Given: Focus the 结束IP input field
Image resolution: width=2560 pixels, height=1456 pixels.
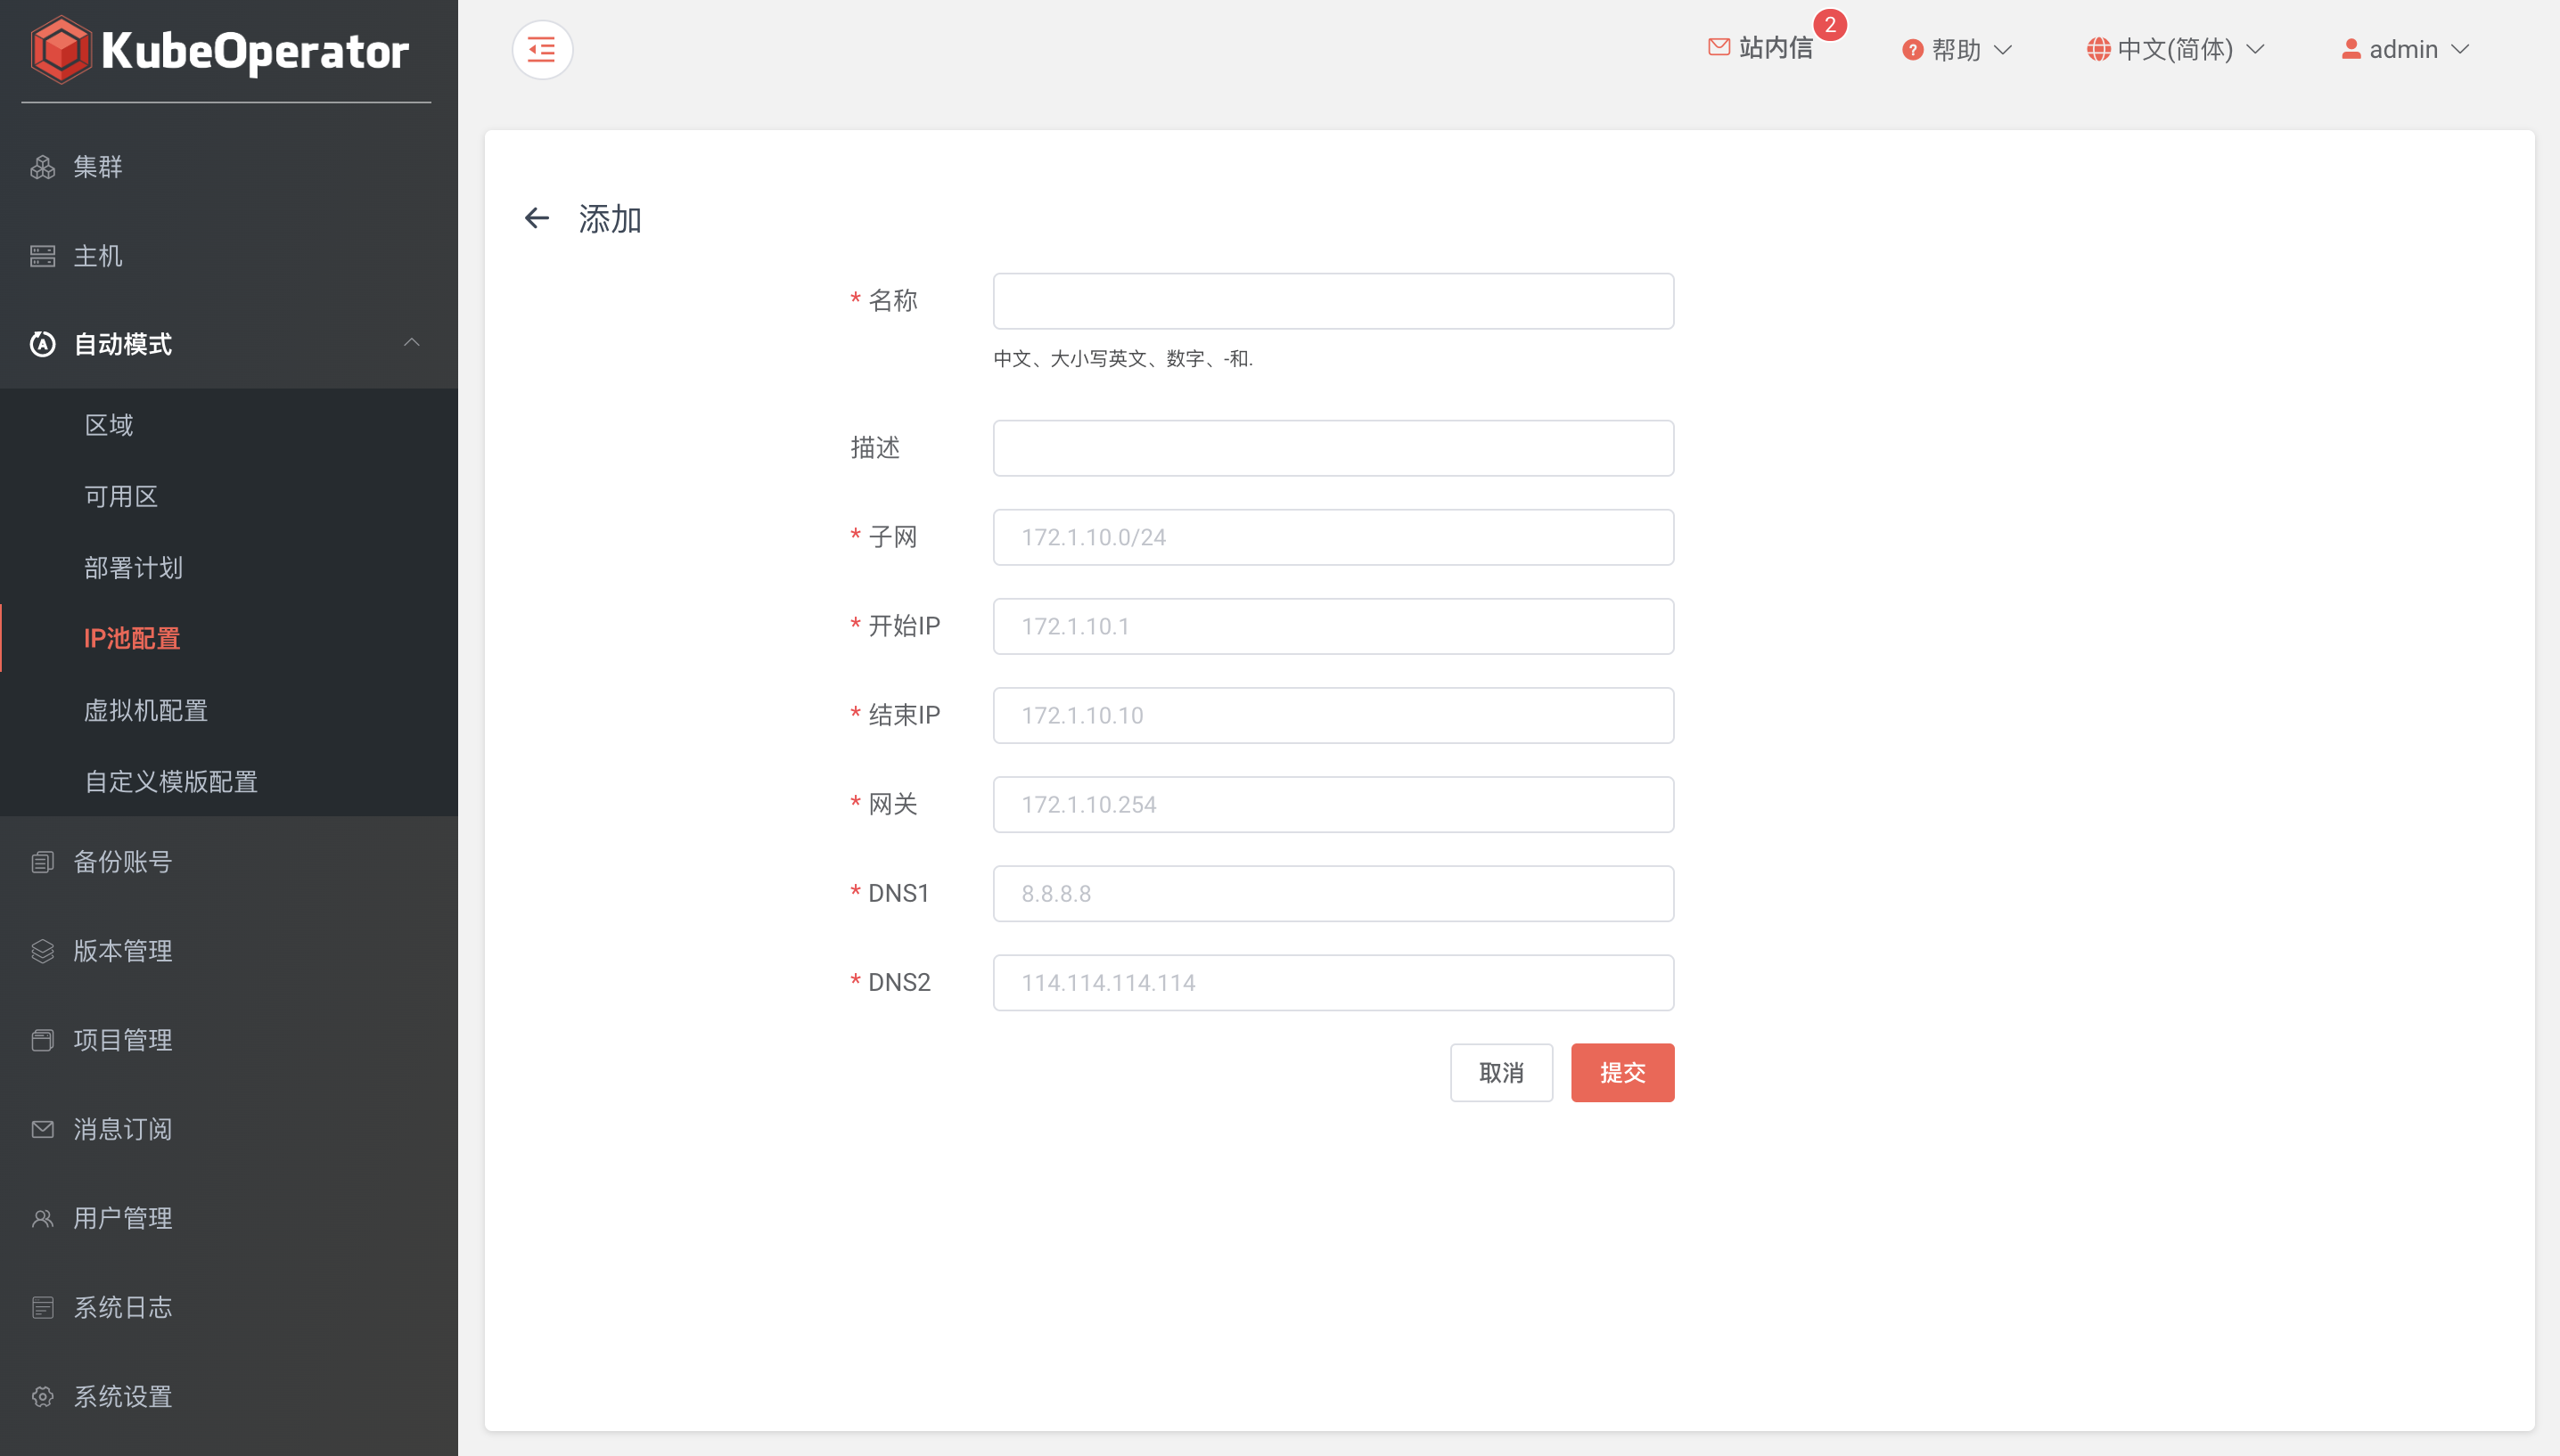Looking at the screenshot, I should pyautogui.click(x=1333, y=715).
